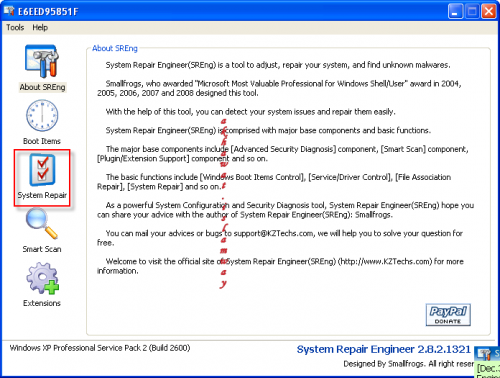Screen dimensions: 500x378
Task: Open the Help menu
Action: point(40,27)
